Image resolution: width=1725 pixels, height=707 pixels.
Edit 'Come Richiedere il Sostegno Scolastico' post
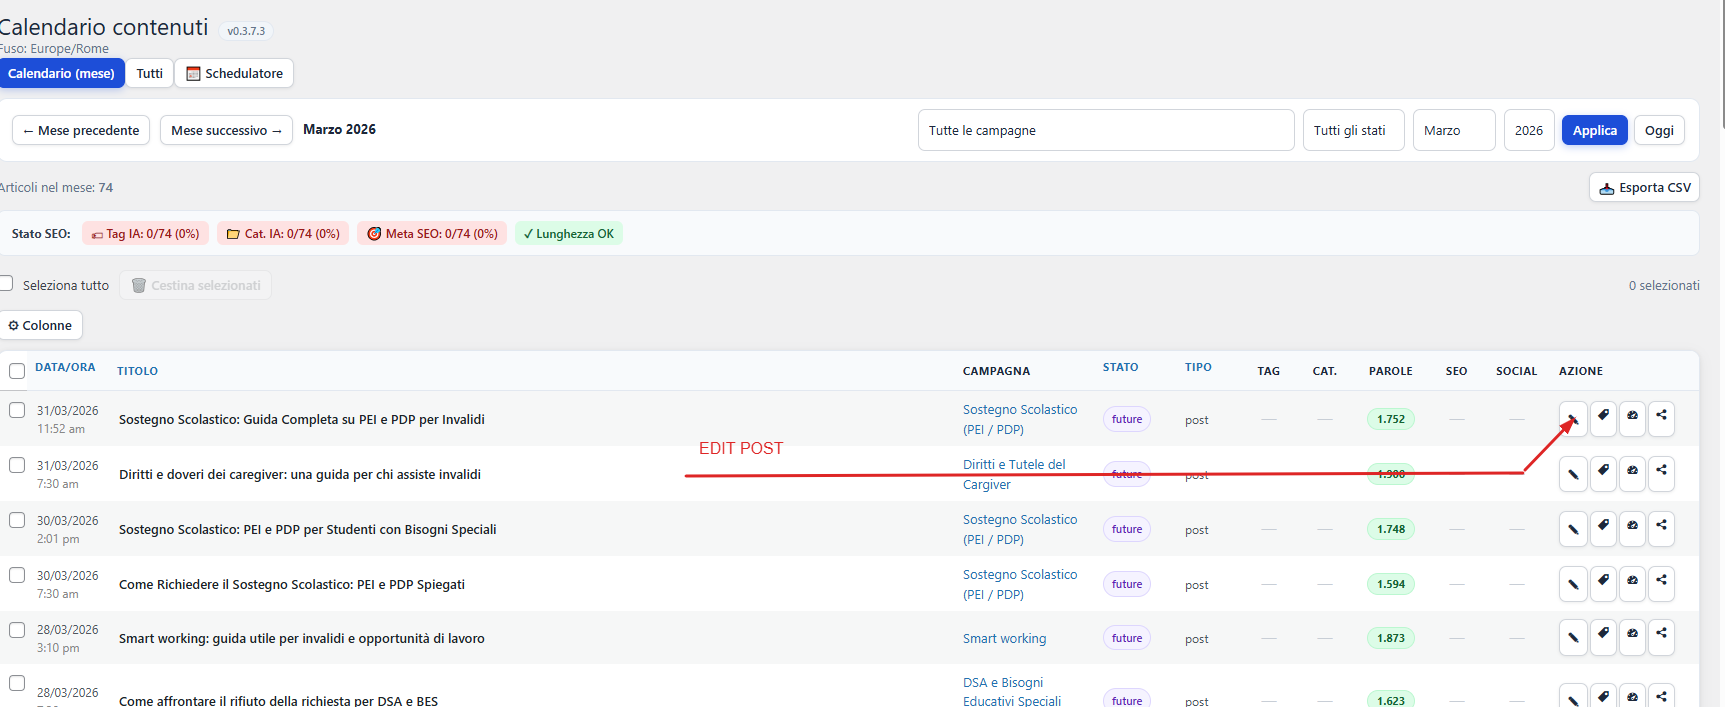(x=1573, y=583)
